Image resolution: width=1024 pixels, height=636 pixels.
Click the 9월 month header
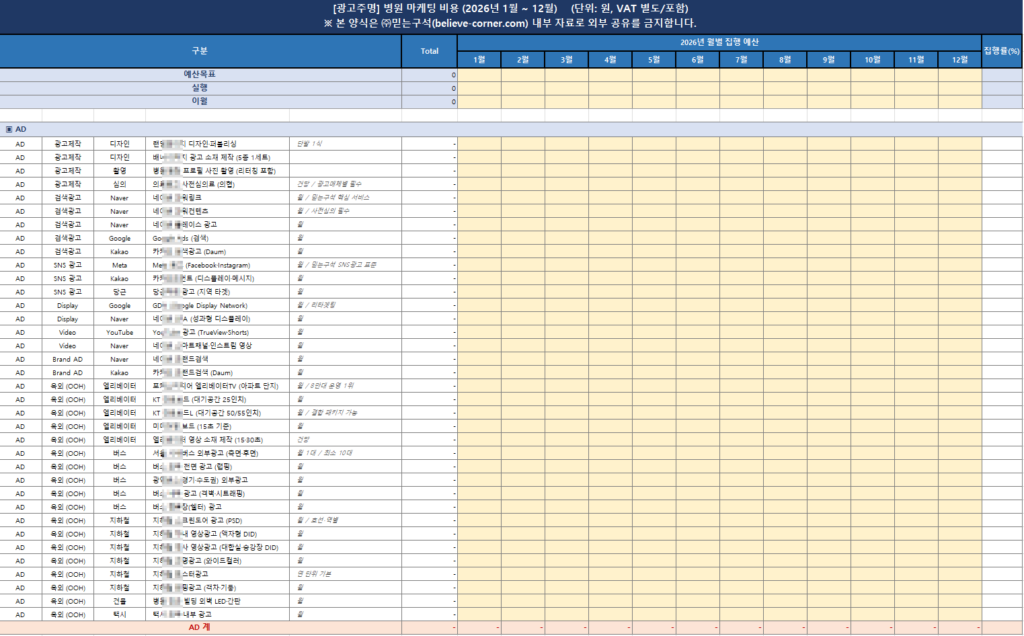[829, 59]
